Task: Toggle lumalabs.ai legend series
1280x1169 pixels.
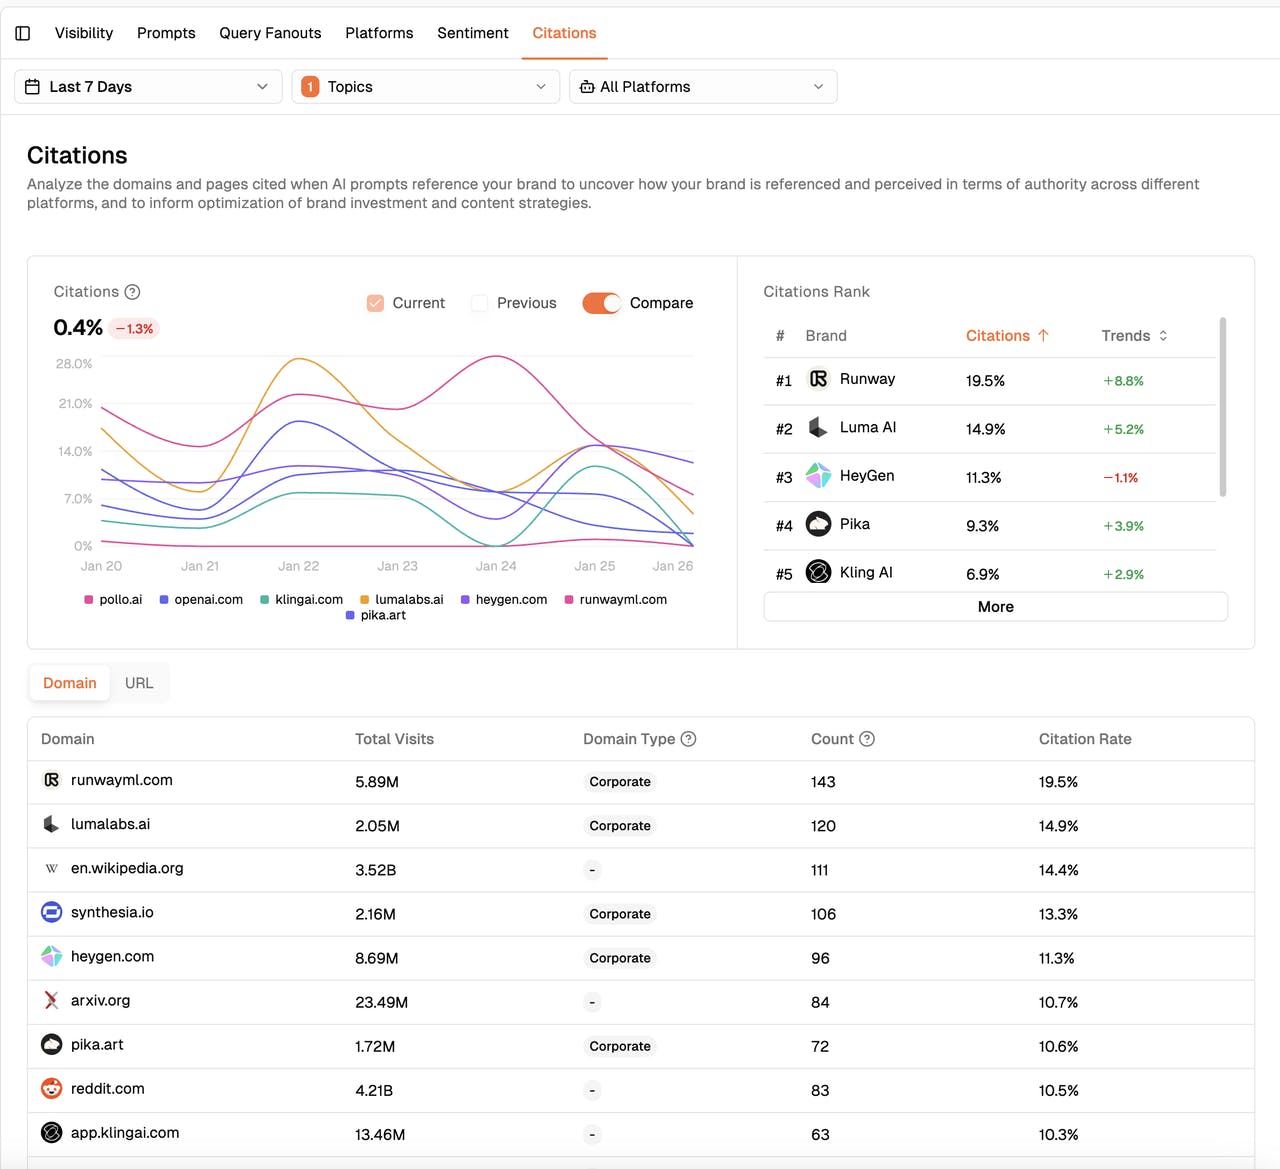Action: tap(402, 600)
